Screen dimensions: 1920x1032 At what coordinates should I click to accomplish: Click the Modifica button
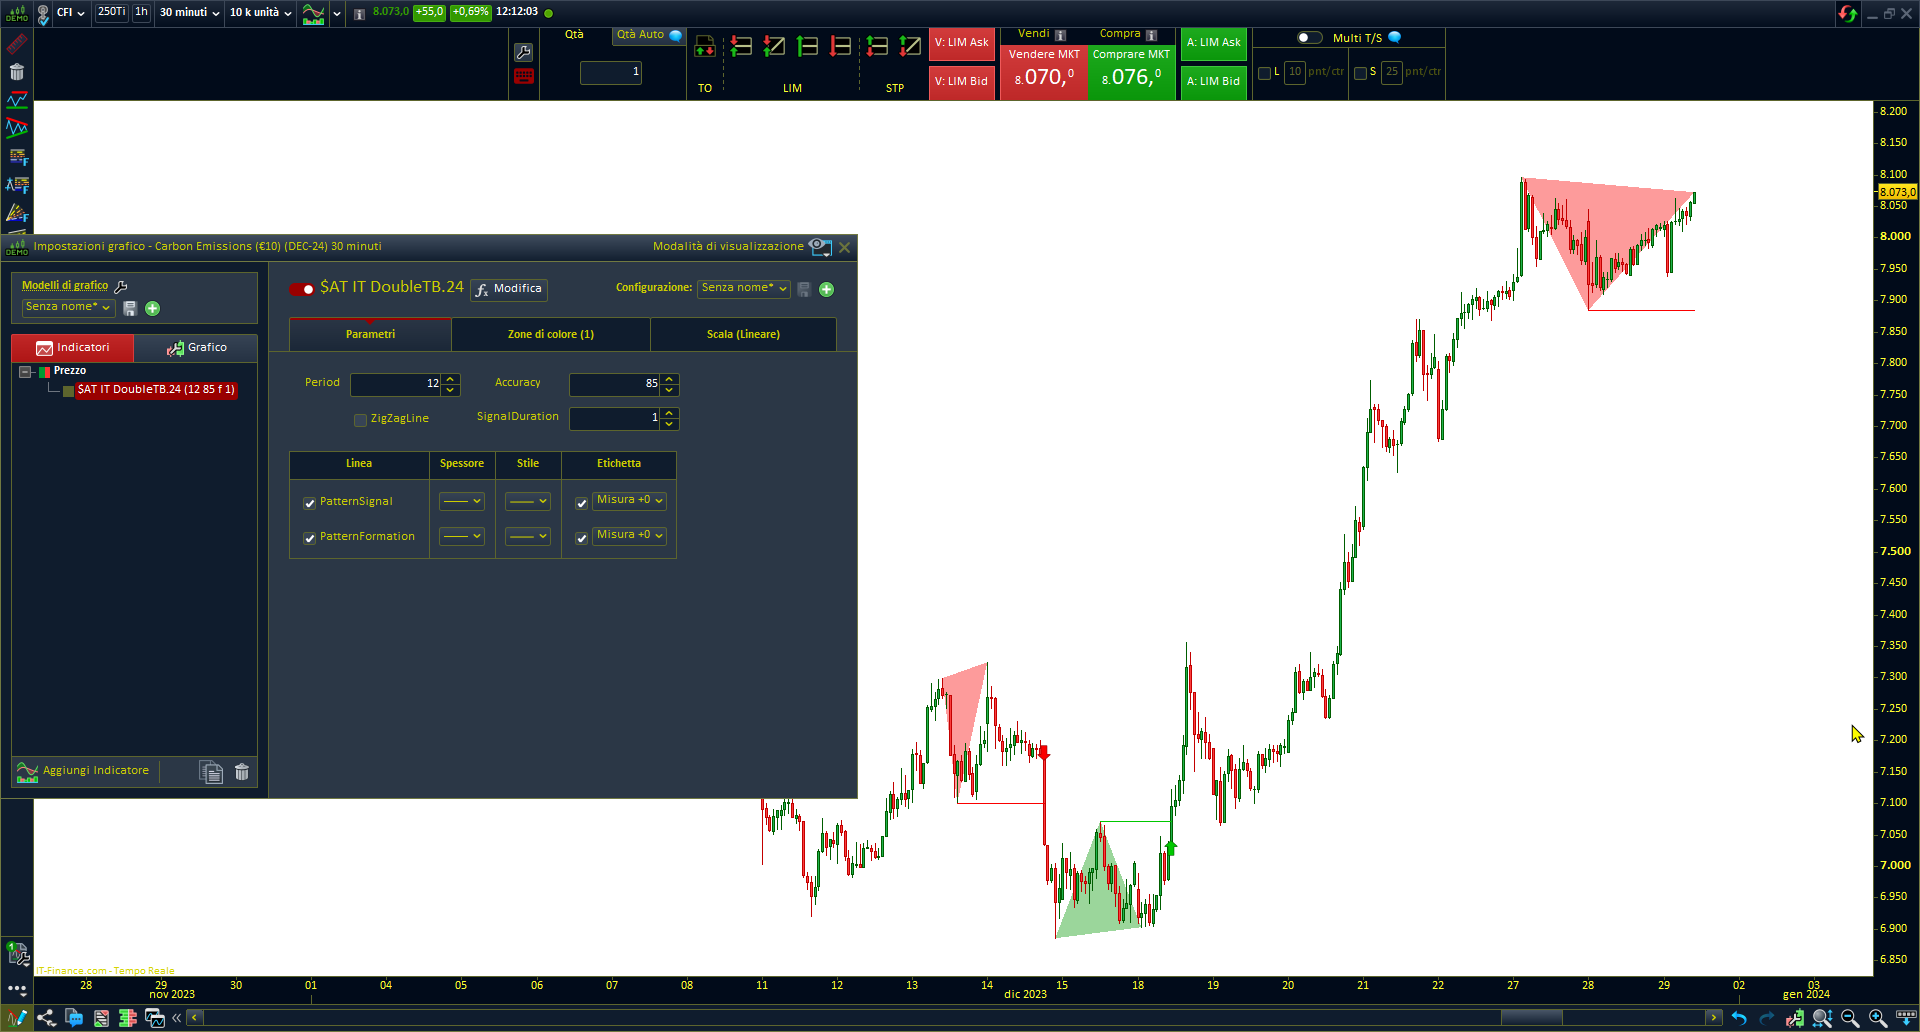tap(509, 289)
